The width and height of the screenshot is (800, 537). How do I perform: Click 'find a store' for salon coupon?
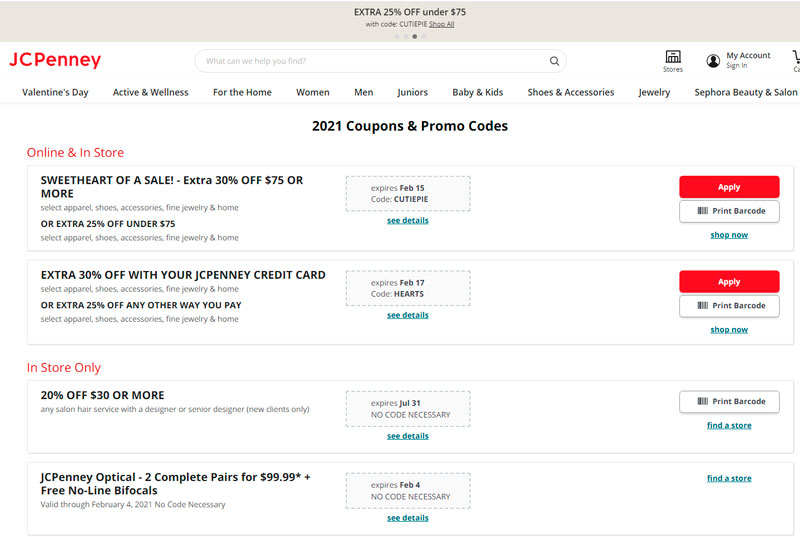[x=729, y=425]
